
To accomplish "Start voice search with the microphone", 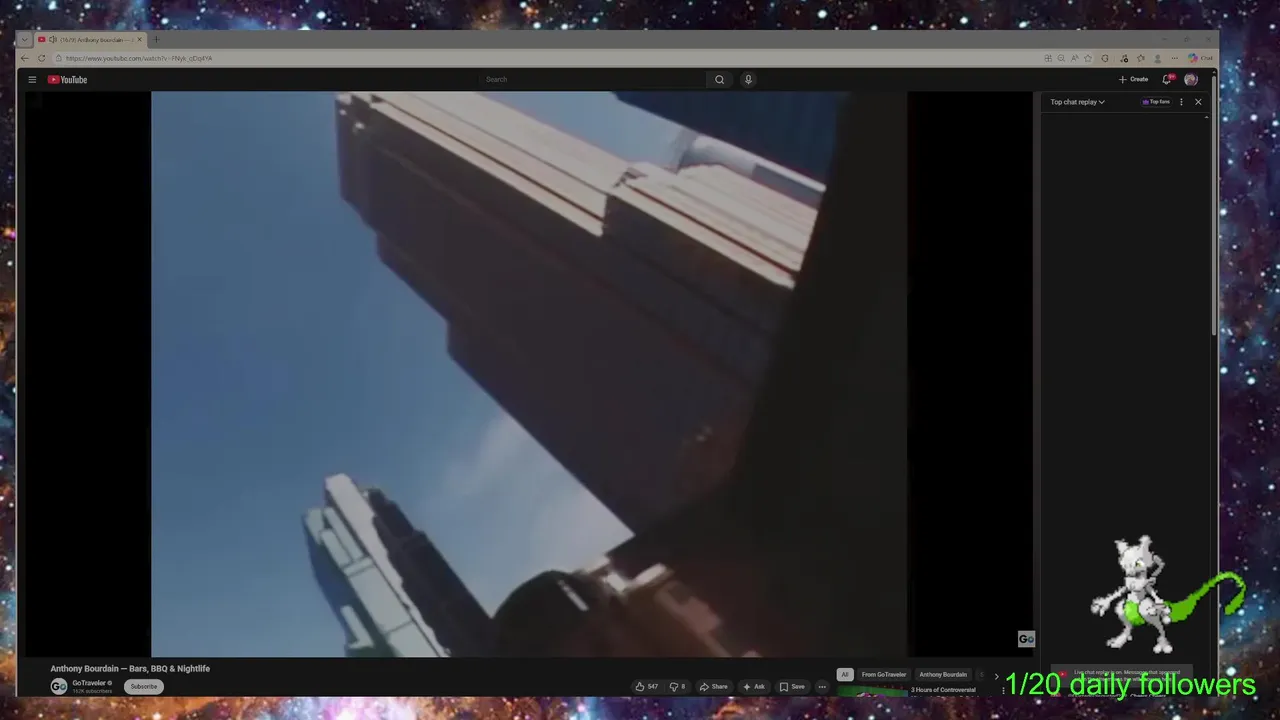I will click(x=748, y=79).
